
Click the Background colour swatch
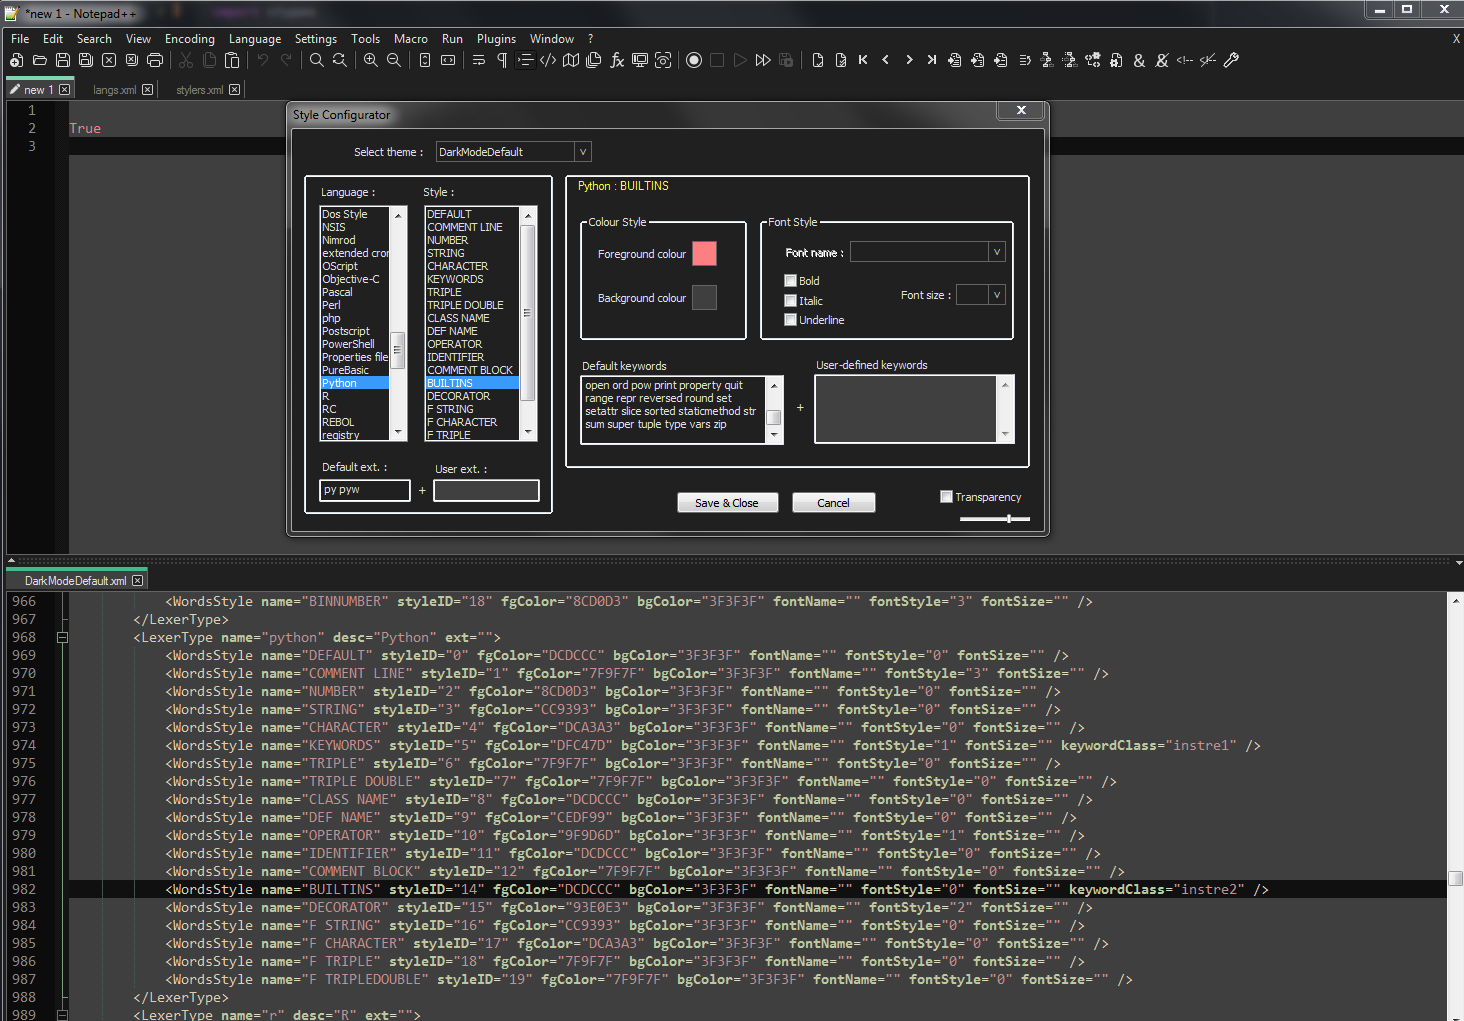[x=704, y=298]
